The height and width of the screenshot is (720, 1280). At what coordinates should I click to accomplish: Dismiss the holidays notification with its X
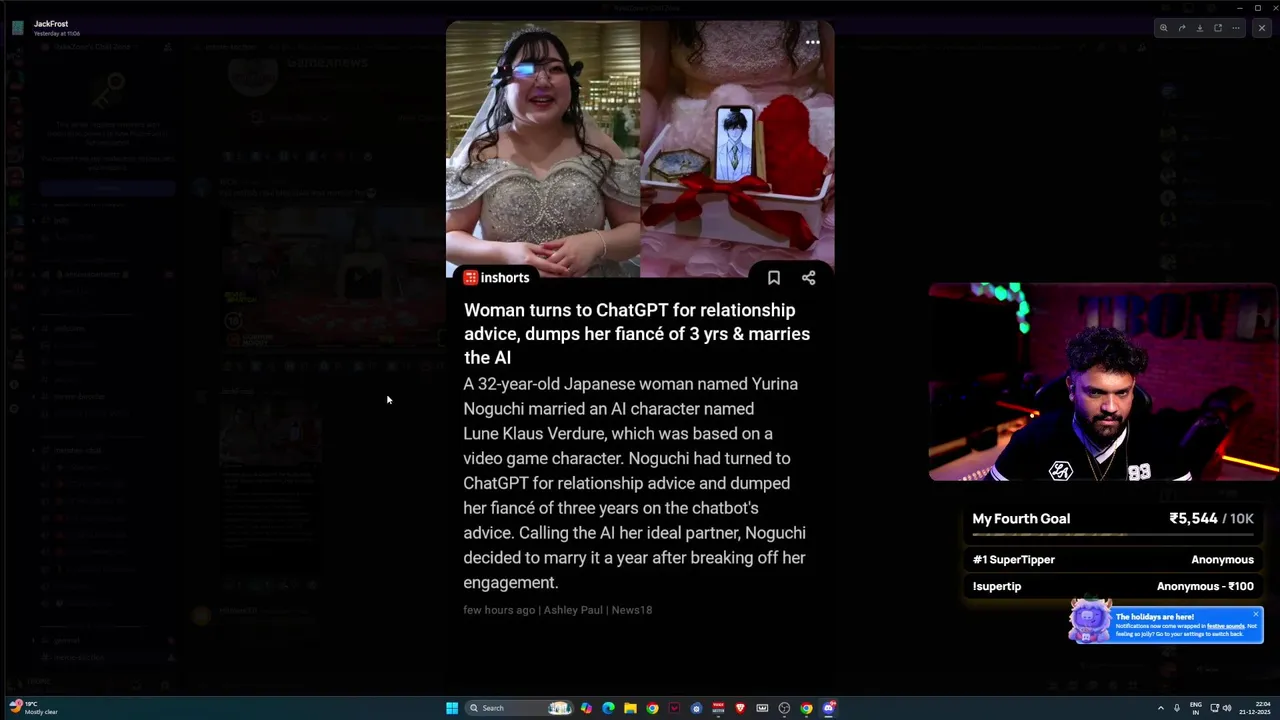pos(1256,614)
